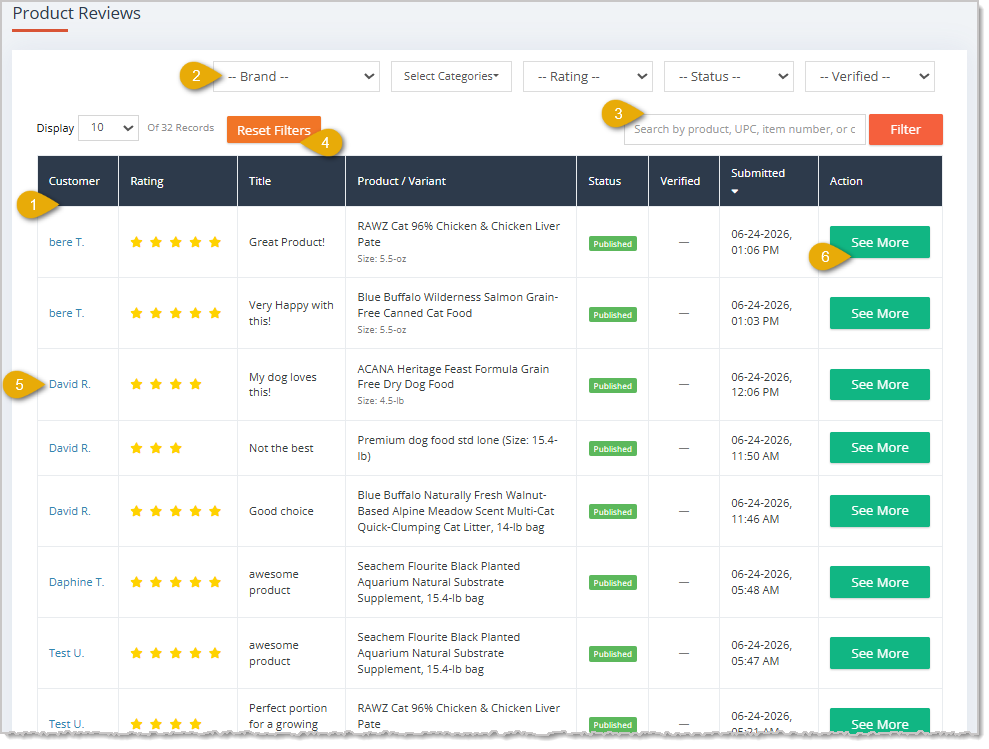Click the orange Filter button
989x749 pixels.
pyautogui.click(x=905, y=129)
